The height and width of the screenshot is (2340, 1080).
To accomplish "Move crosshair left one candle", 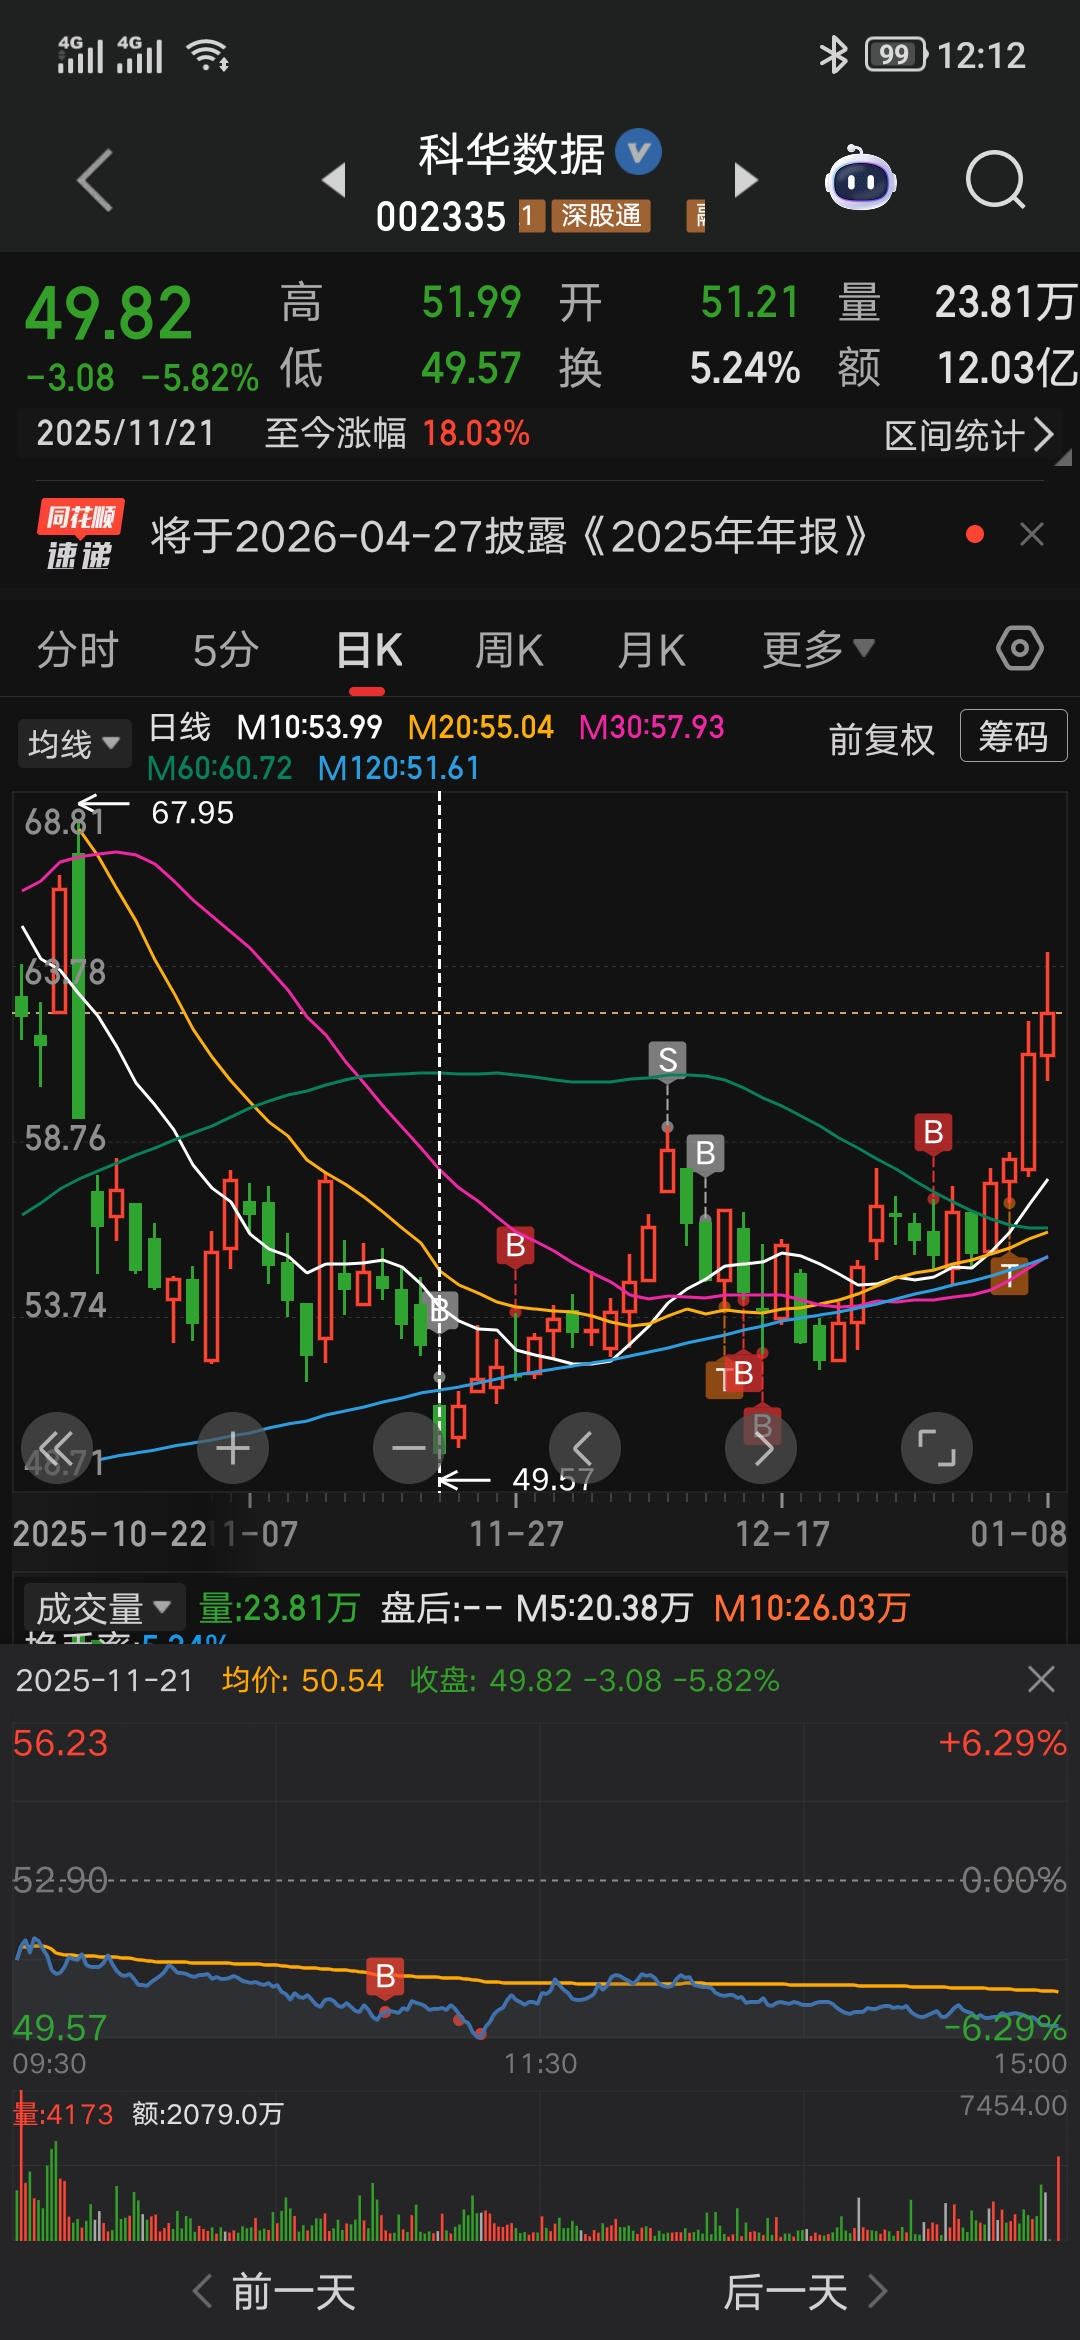I will [584, 1447].
